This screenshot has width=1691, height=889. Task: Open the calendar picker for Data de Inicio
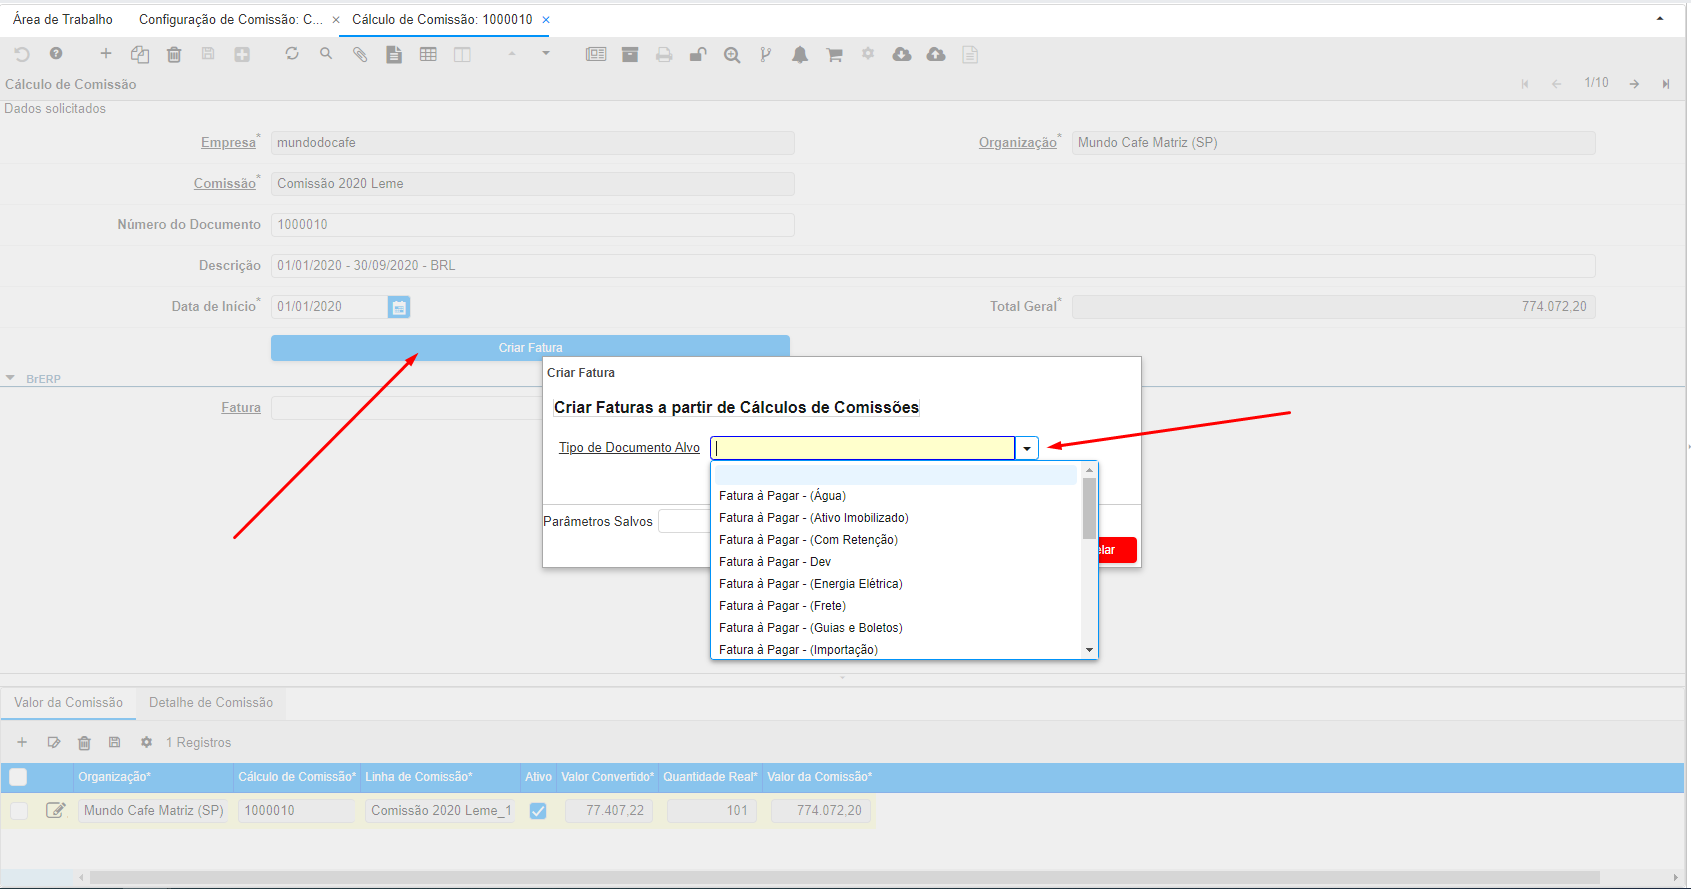[x=399, y=307]
